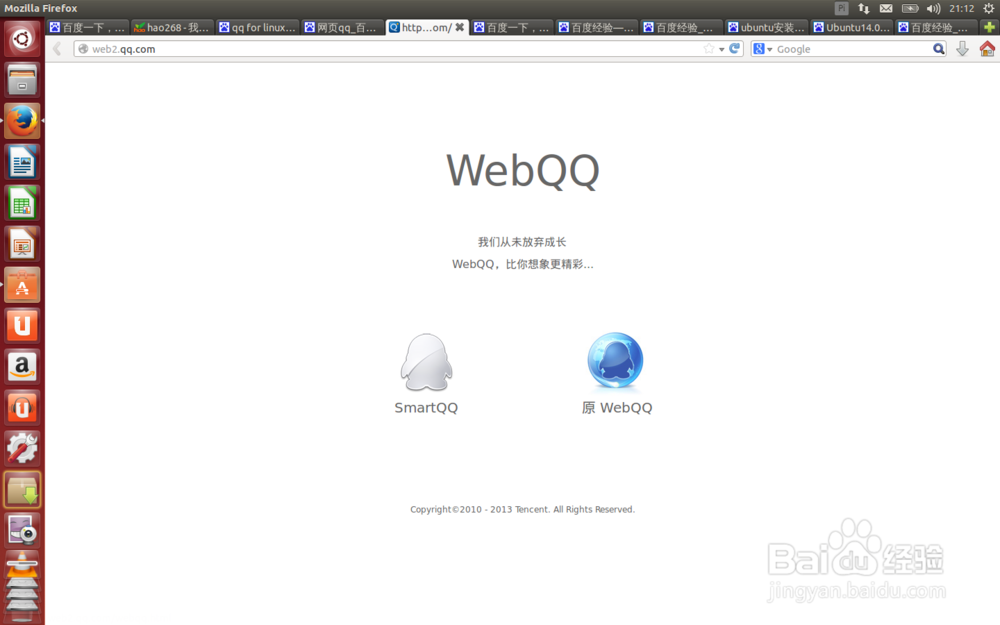Open the VLC cone launcher icon
Viewport: 1000px width, 625px height.
22,566
